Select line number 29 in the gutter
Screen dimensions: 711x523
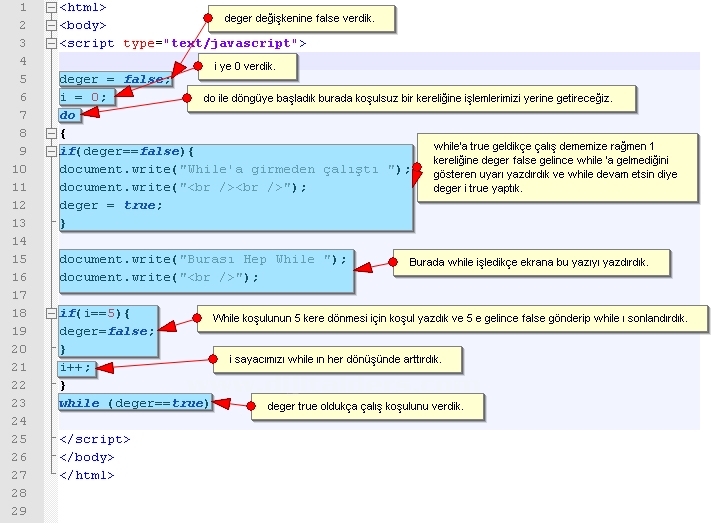pos(19,511)
